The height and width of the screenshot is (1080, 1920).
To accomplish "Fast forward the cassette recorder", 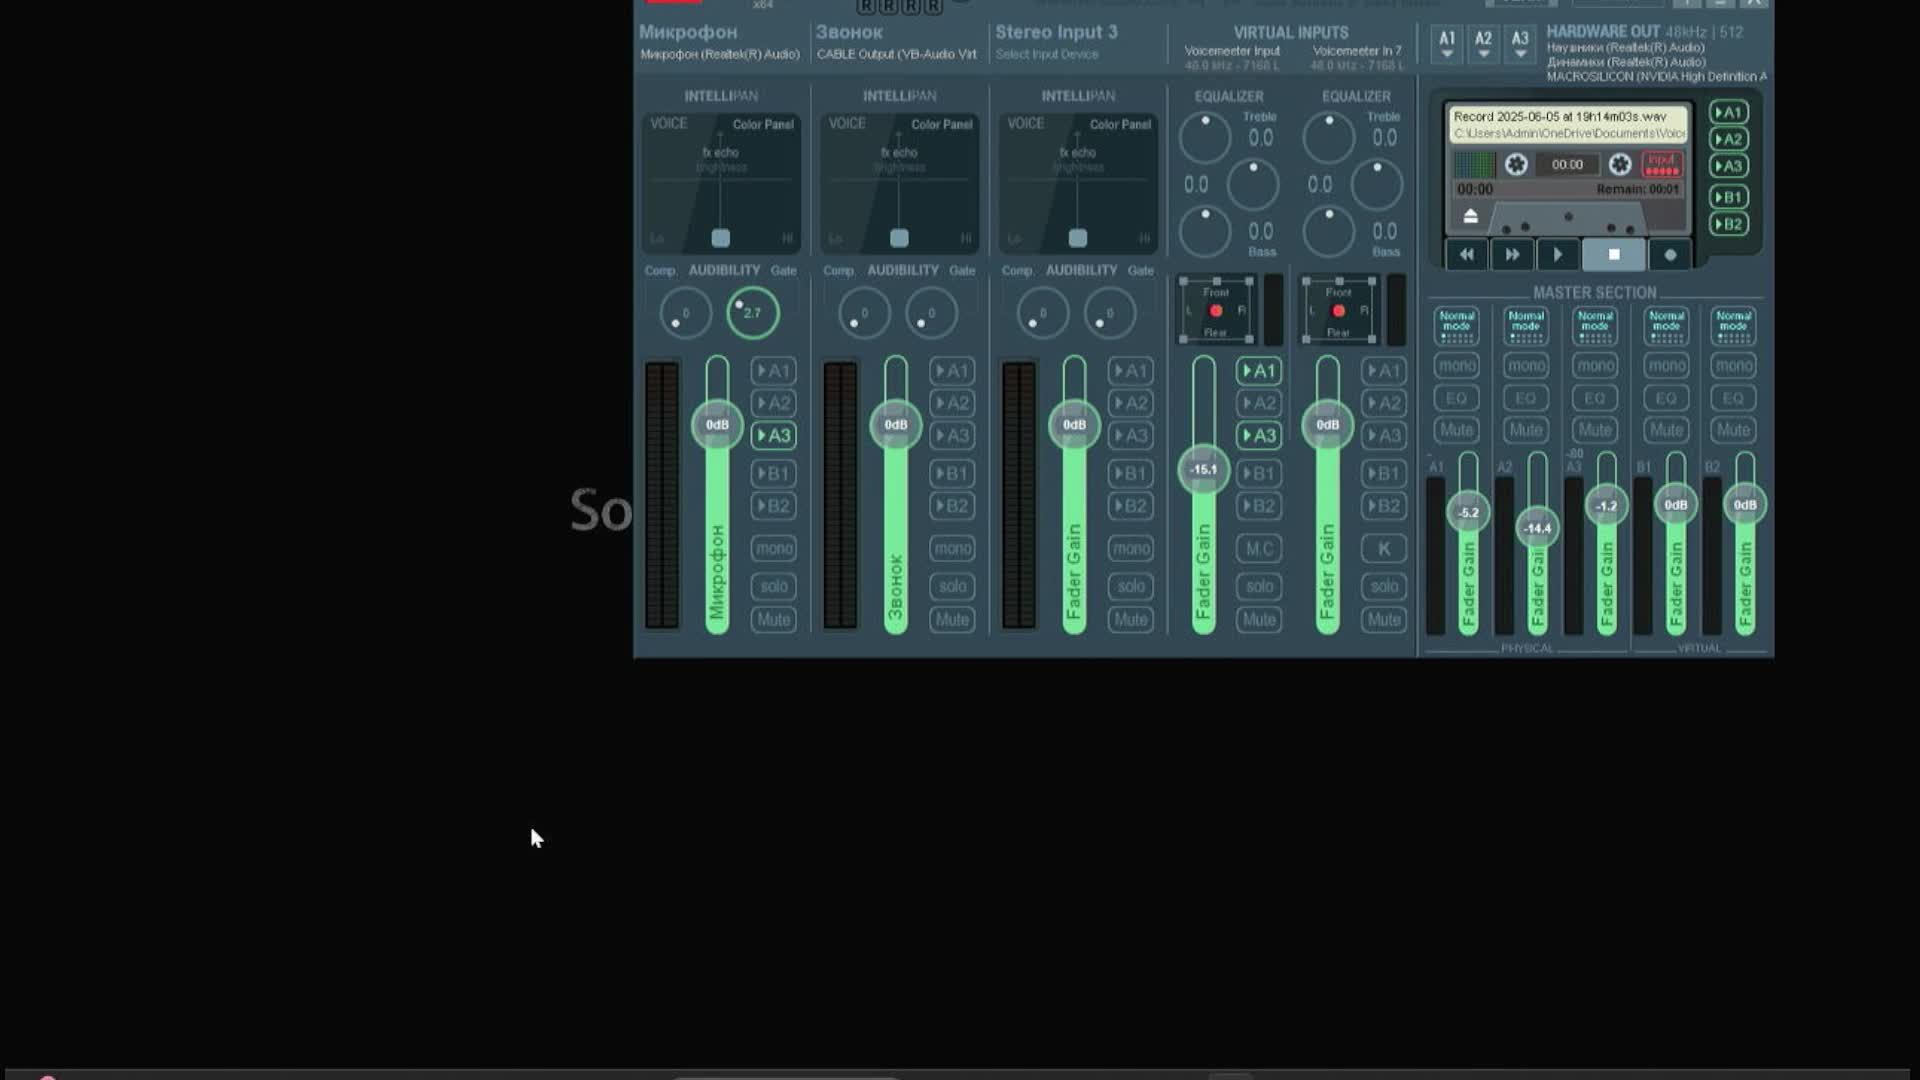I will pos(1512,255).
